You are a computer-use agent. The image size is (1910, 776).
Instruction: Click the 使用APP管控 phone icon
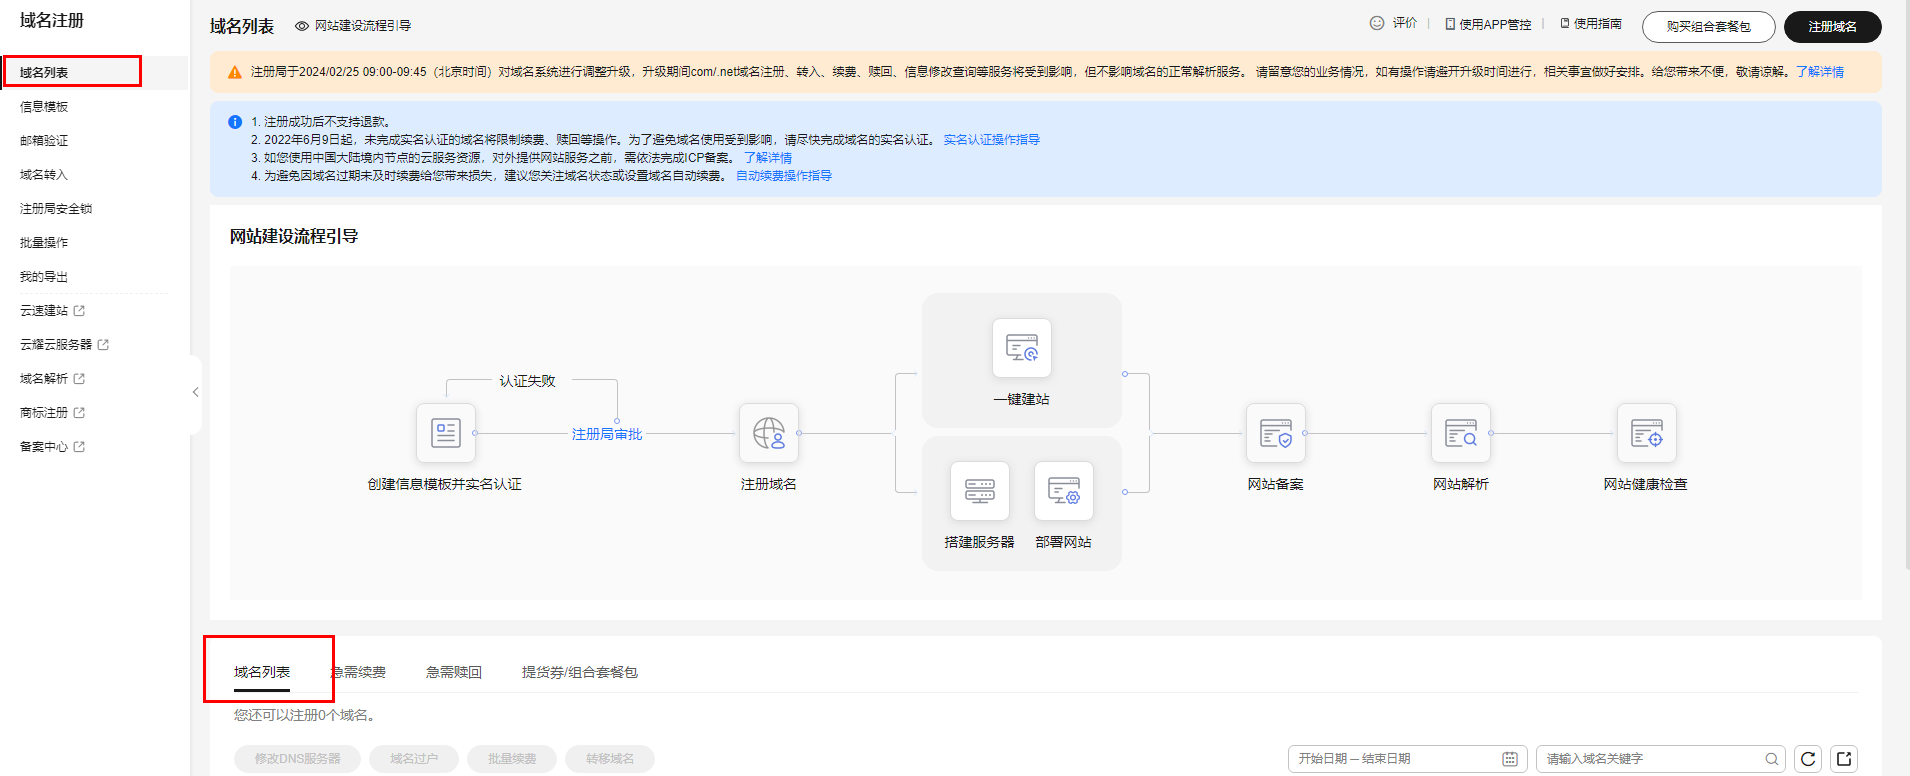(x=1450, y=24)
